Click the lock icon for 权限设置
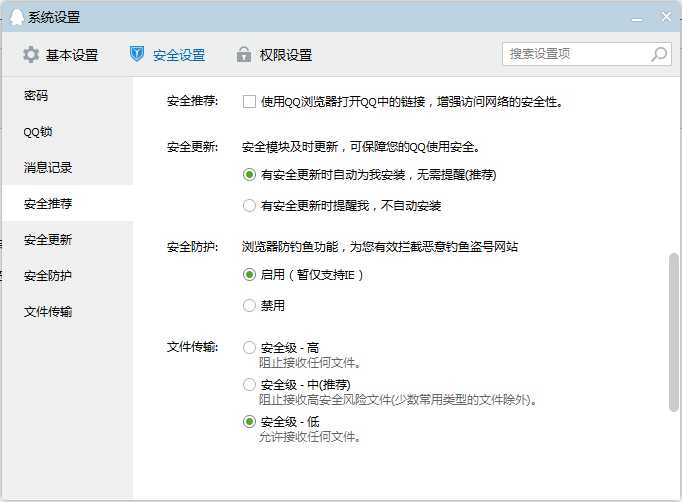The image size is (682, 502). [x=244, y=54]
